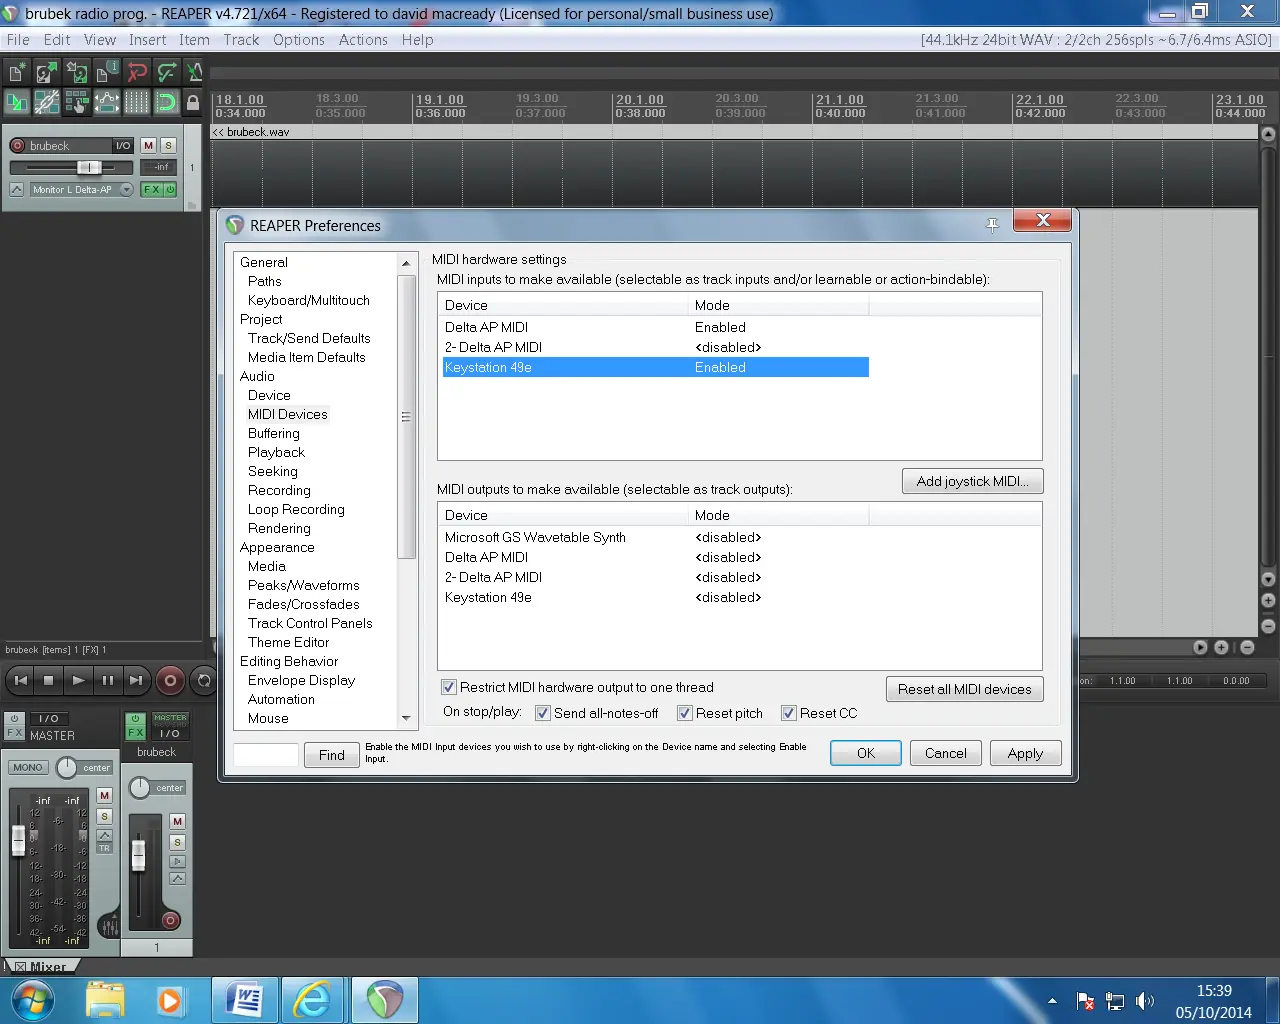Open the File menu

coord(18,40)
